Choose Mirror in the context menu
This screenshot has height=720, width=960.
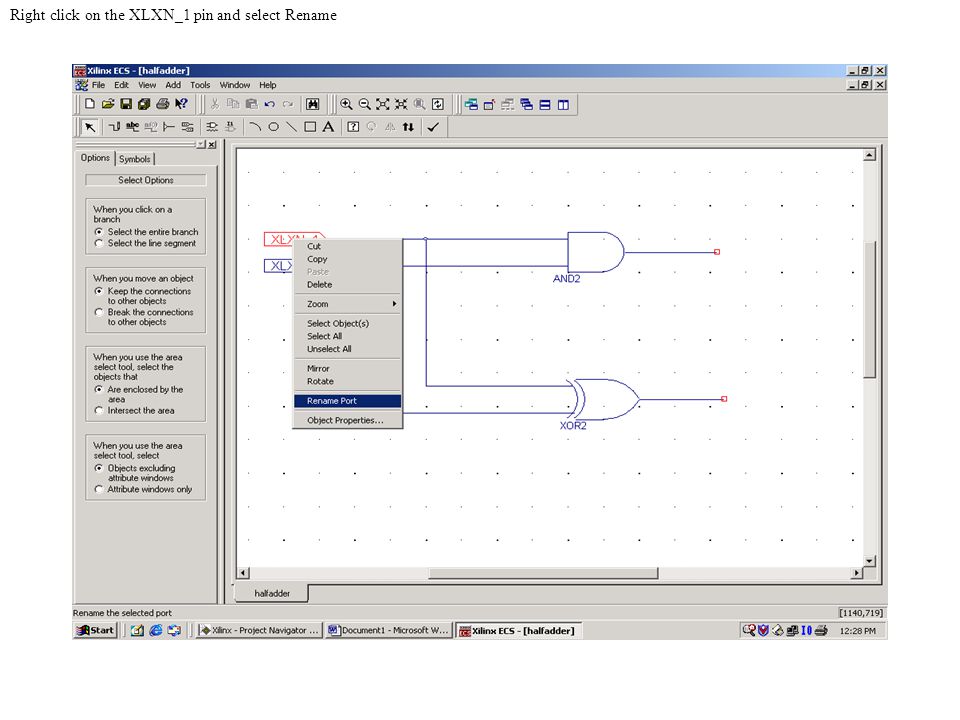pyautogui.click(x=347, y=369)
